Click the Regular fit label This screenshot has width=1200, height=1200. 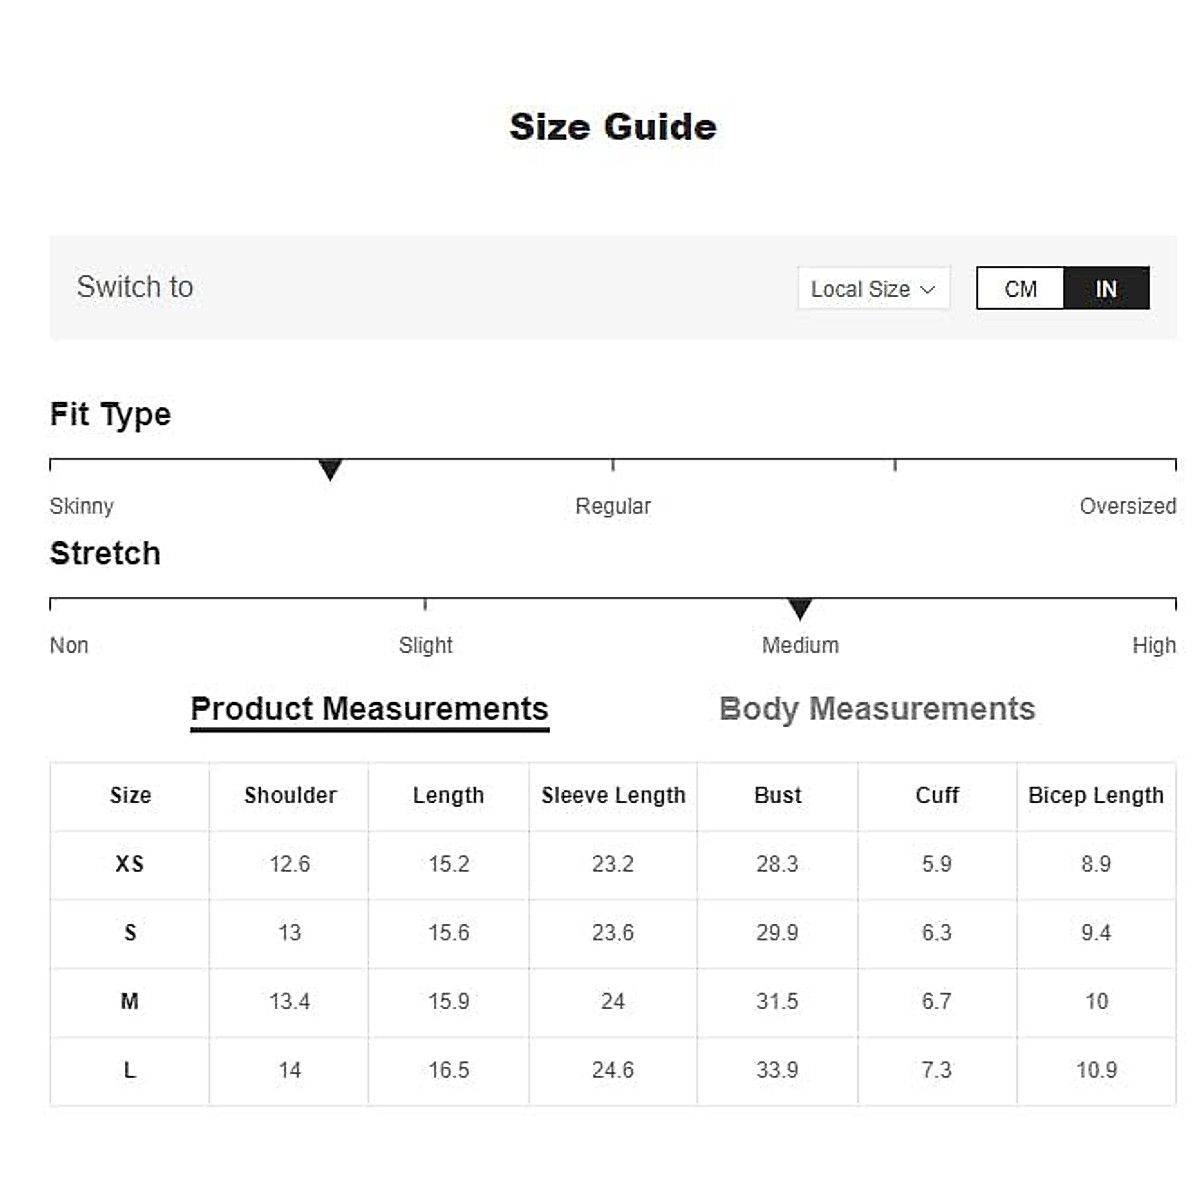[613, 506]
